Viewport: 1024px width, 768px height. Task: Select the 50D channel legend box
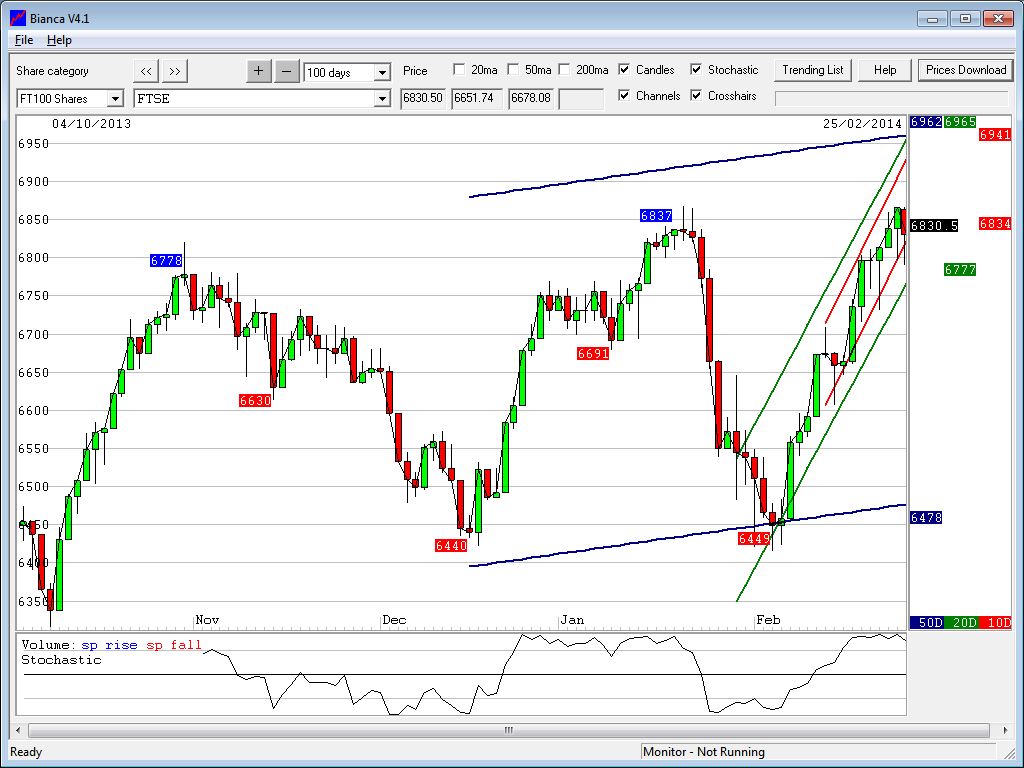pyautogui.click(x=928, y=623)
